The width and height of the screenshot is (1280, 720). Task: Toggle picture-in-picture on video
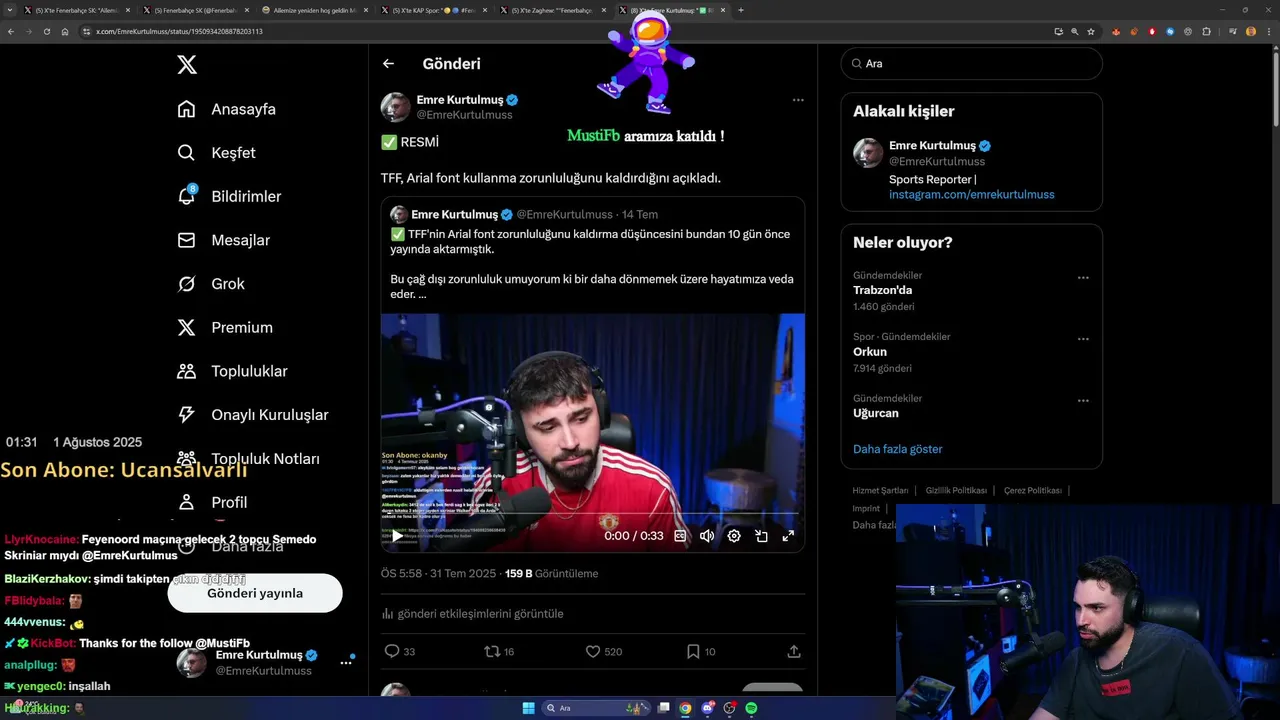[x=761, y=536]
